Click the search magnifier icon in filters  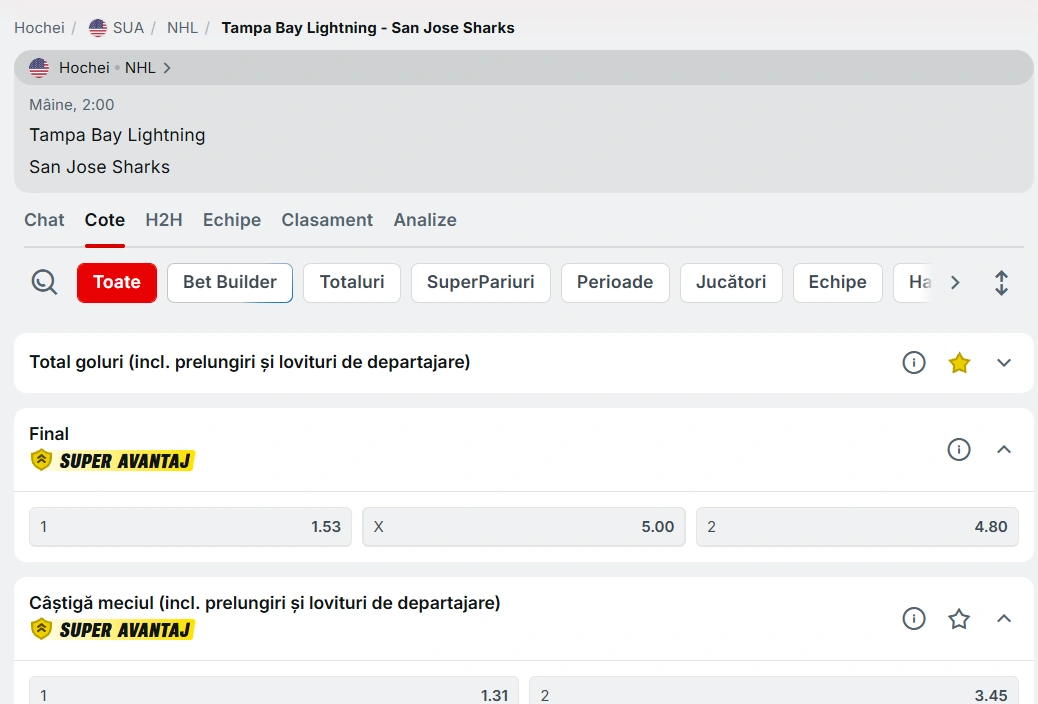pyautogui.click(x=44, y=283)
